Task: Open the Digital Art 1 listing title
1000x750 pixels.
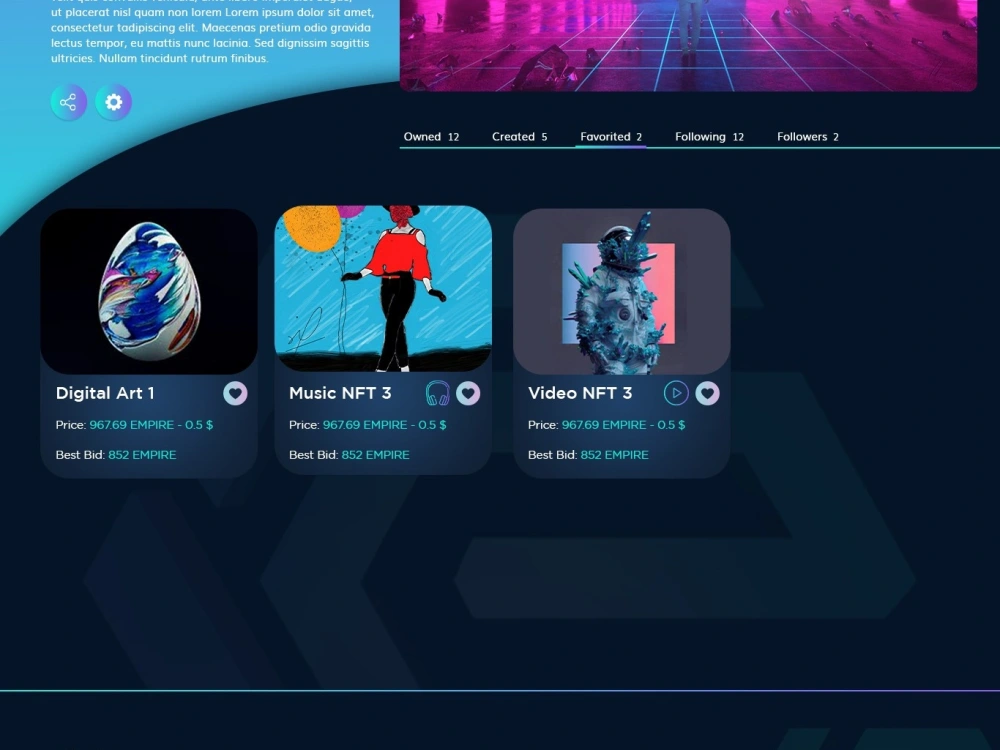Action: [x=105, y=393]
